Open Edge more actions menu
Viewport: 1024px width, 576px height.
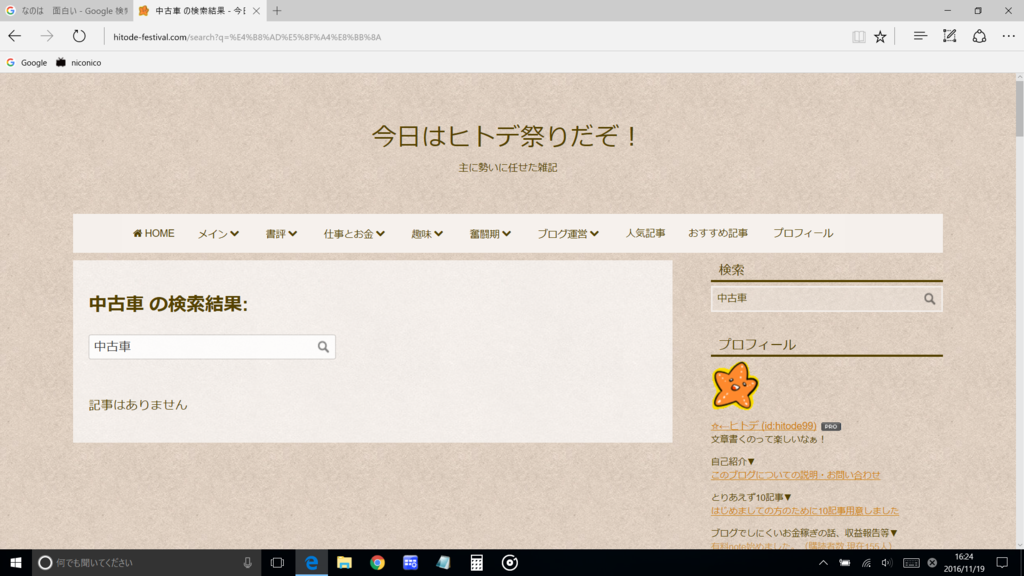coord(1008,37)
